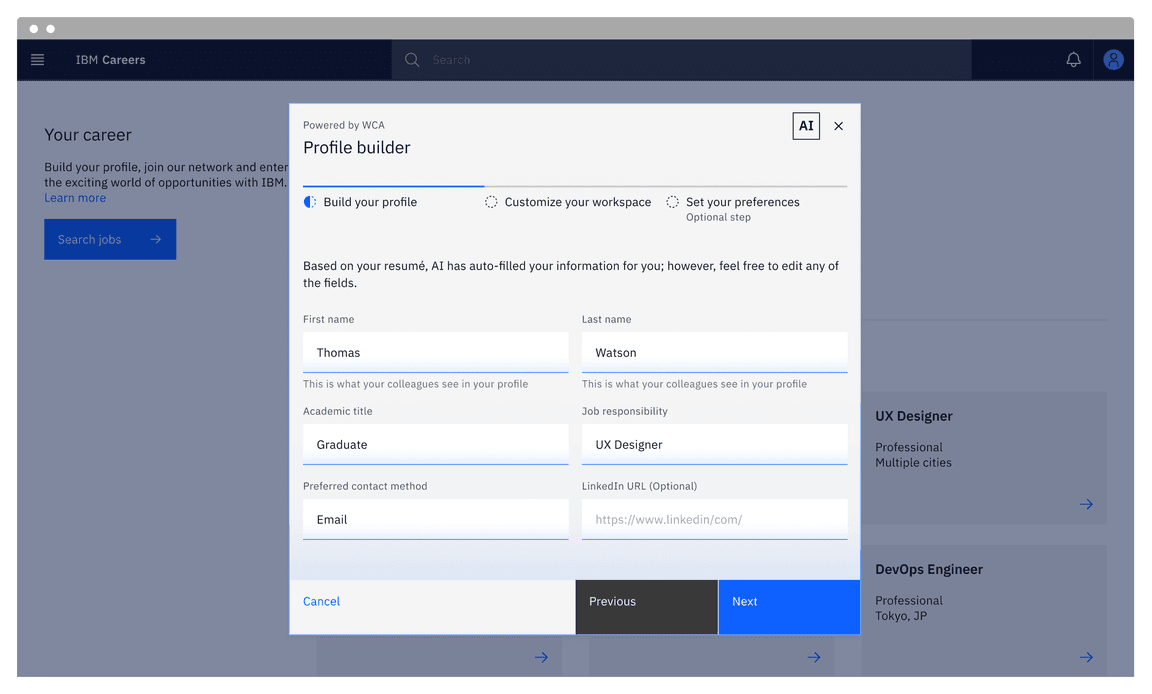Image resolution: width=1152 pixels, height=694 pixels.
Task: Click the Learn more link
Action: tap(75, 197)
